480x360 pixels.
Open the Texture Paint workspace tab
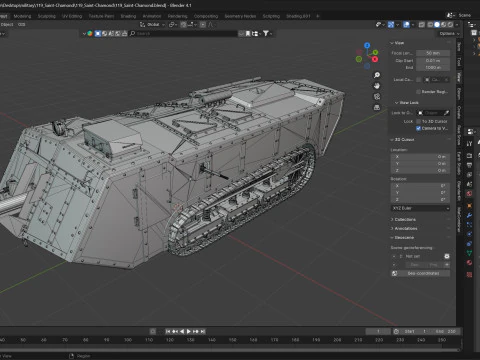[101, 16]
